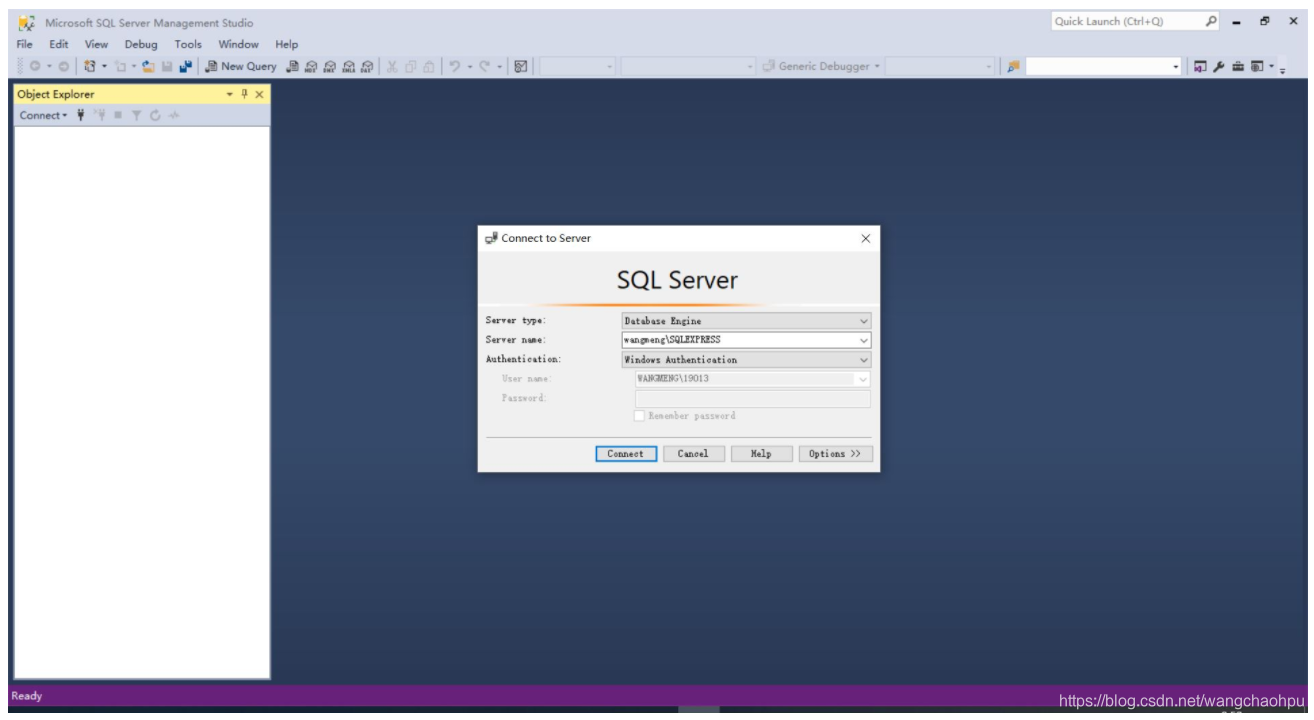Click the Navigate Forward toolbar icon
1314x720 pixels.
63,66
